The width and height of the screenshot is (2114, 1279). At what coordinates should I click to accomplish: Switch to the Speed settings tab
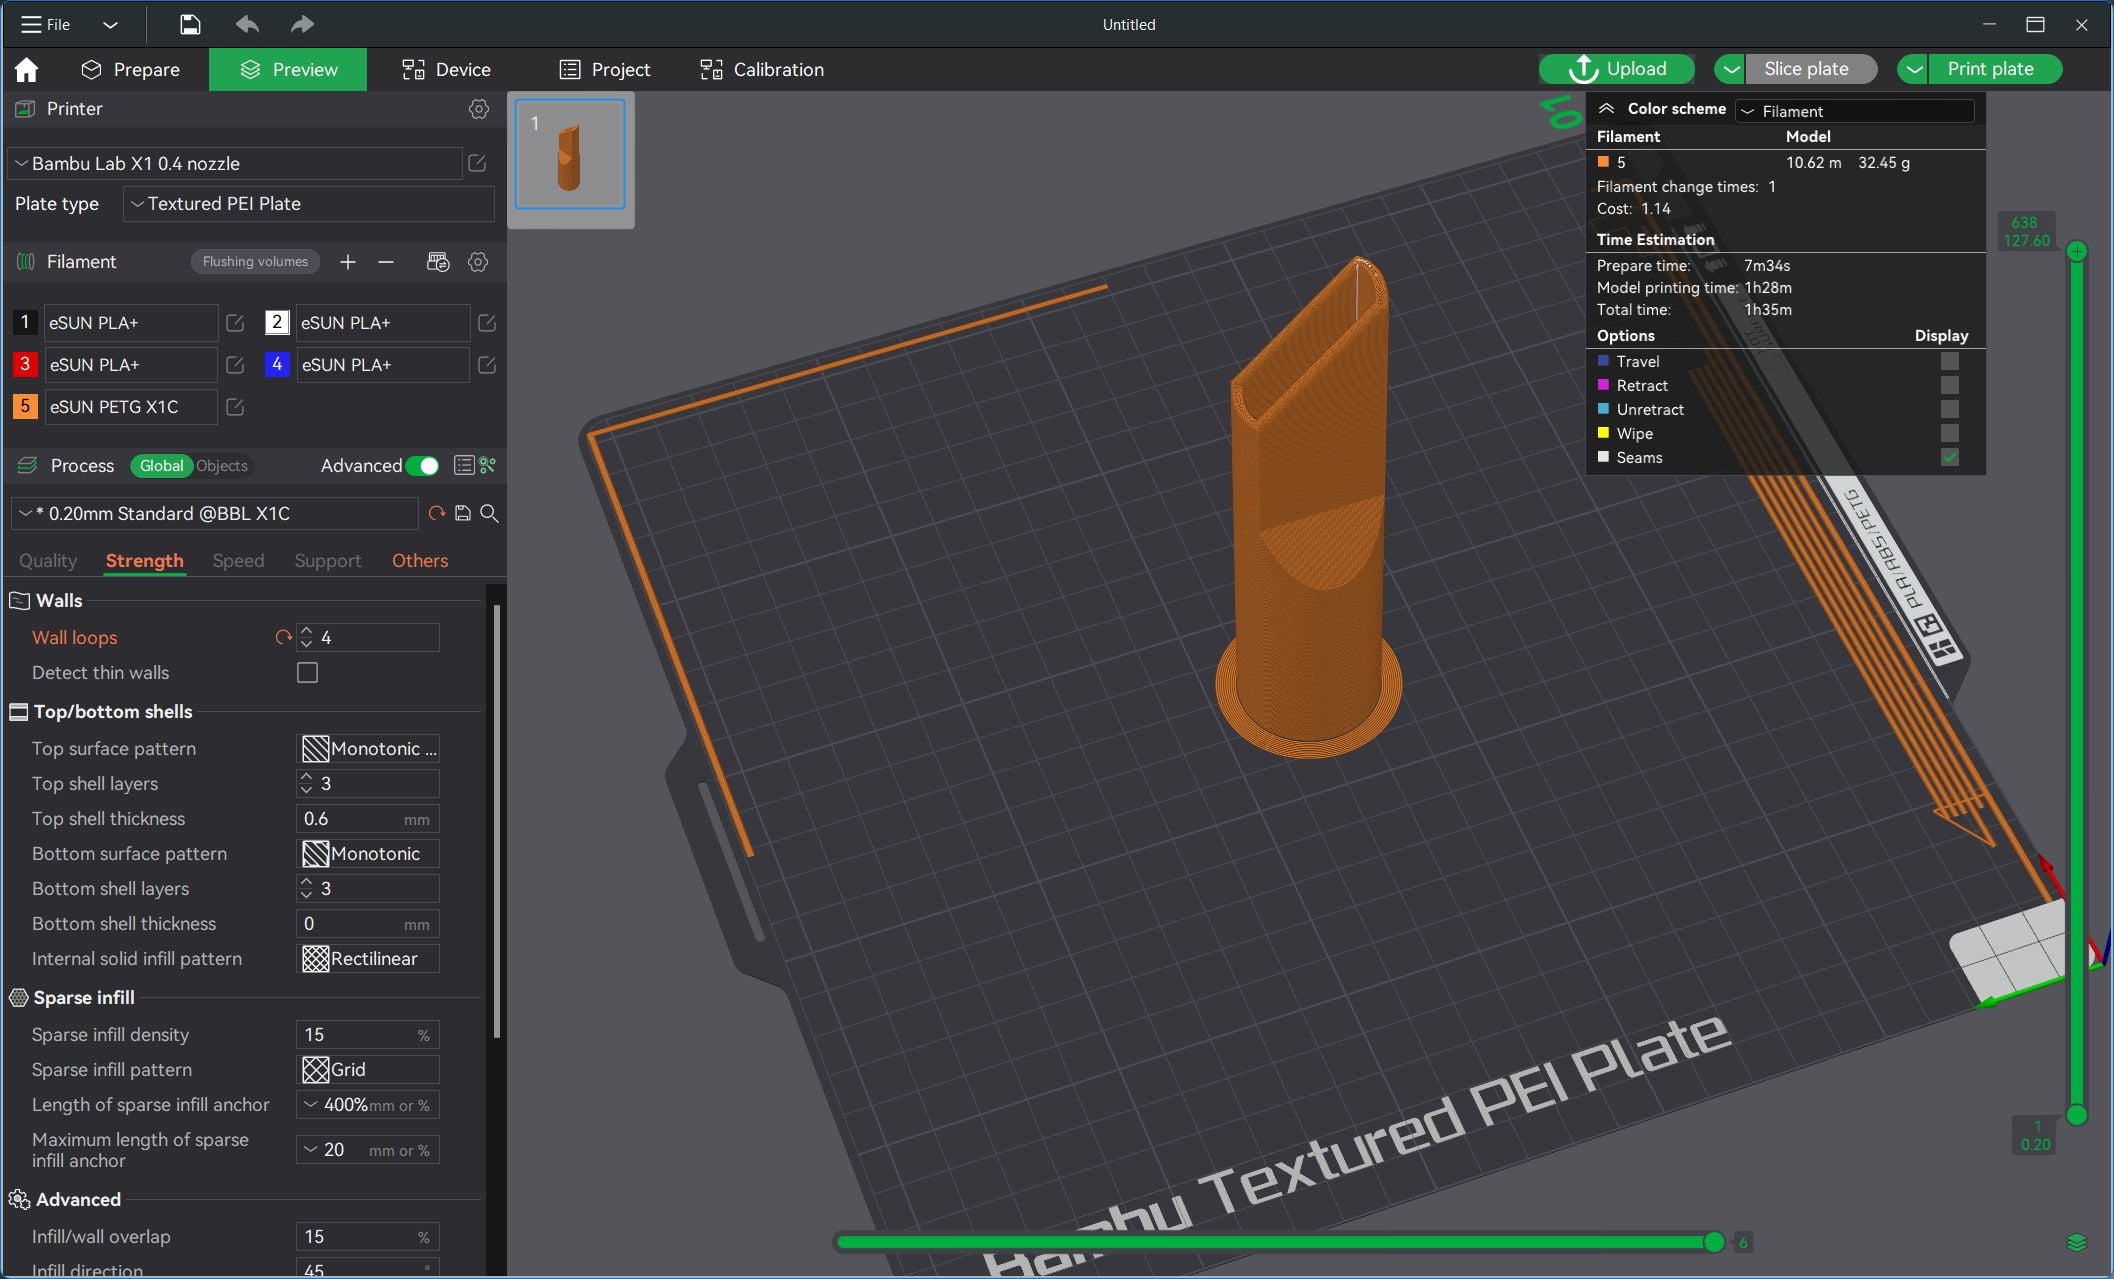[x=238, y=561]
